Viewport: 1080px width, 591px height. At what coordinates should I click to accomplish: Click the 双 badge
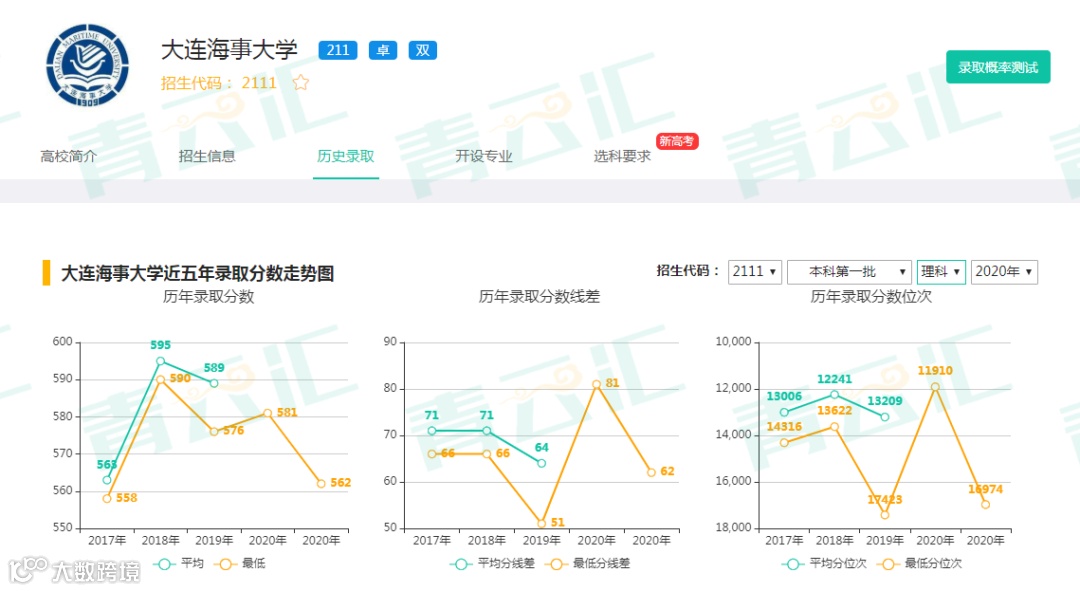tap(423, 50)
